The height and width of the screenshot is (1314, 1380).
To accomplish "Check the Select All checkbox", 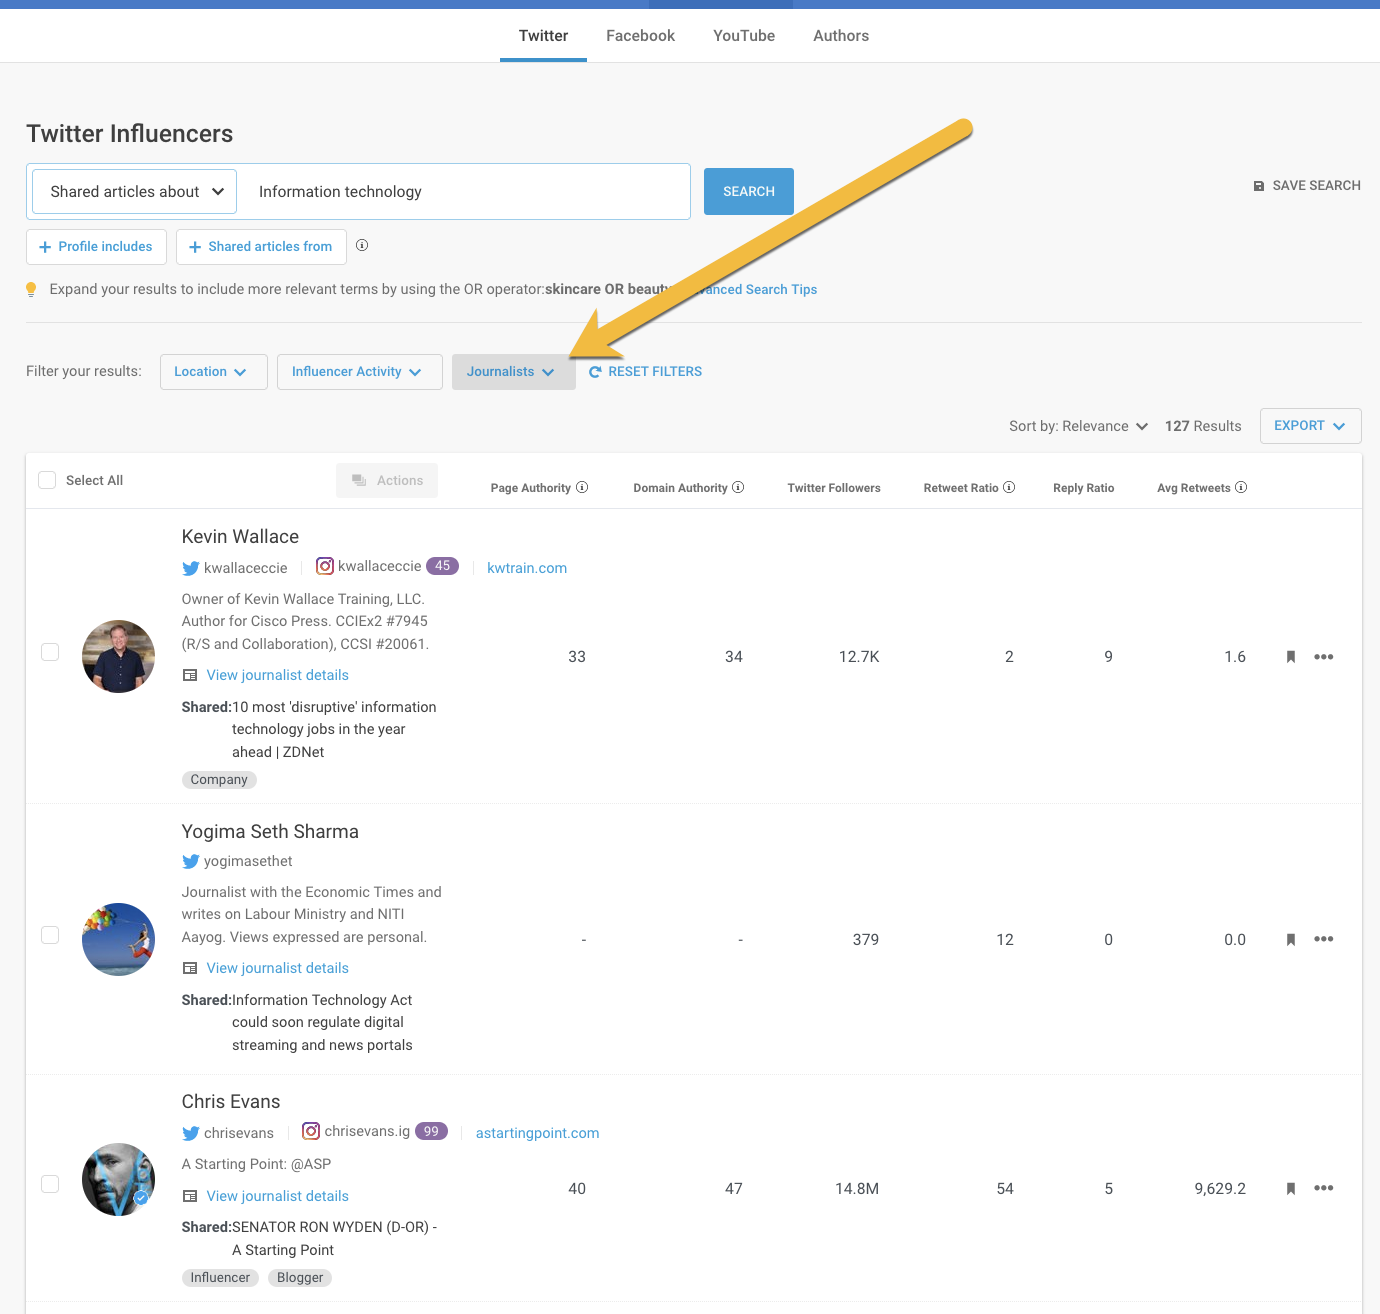I will tap(47, 480).
